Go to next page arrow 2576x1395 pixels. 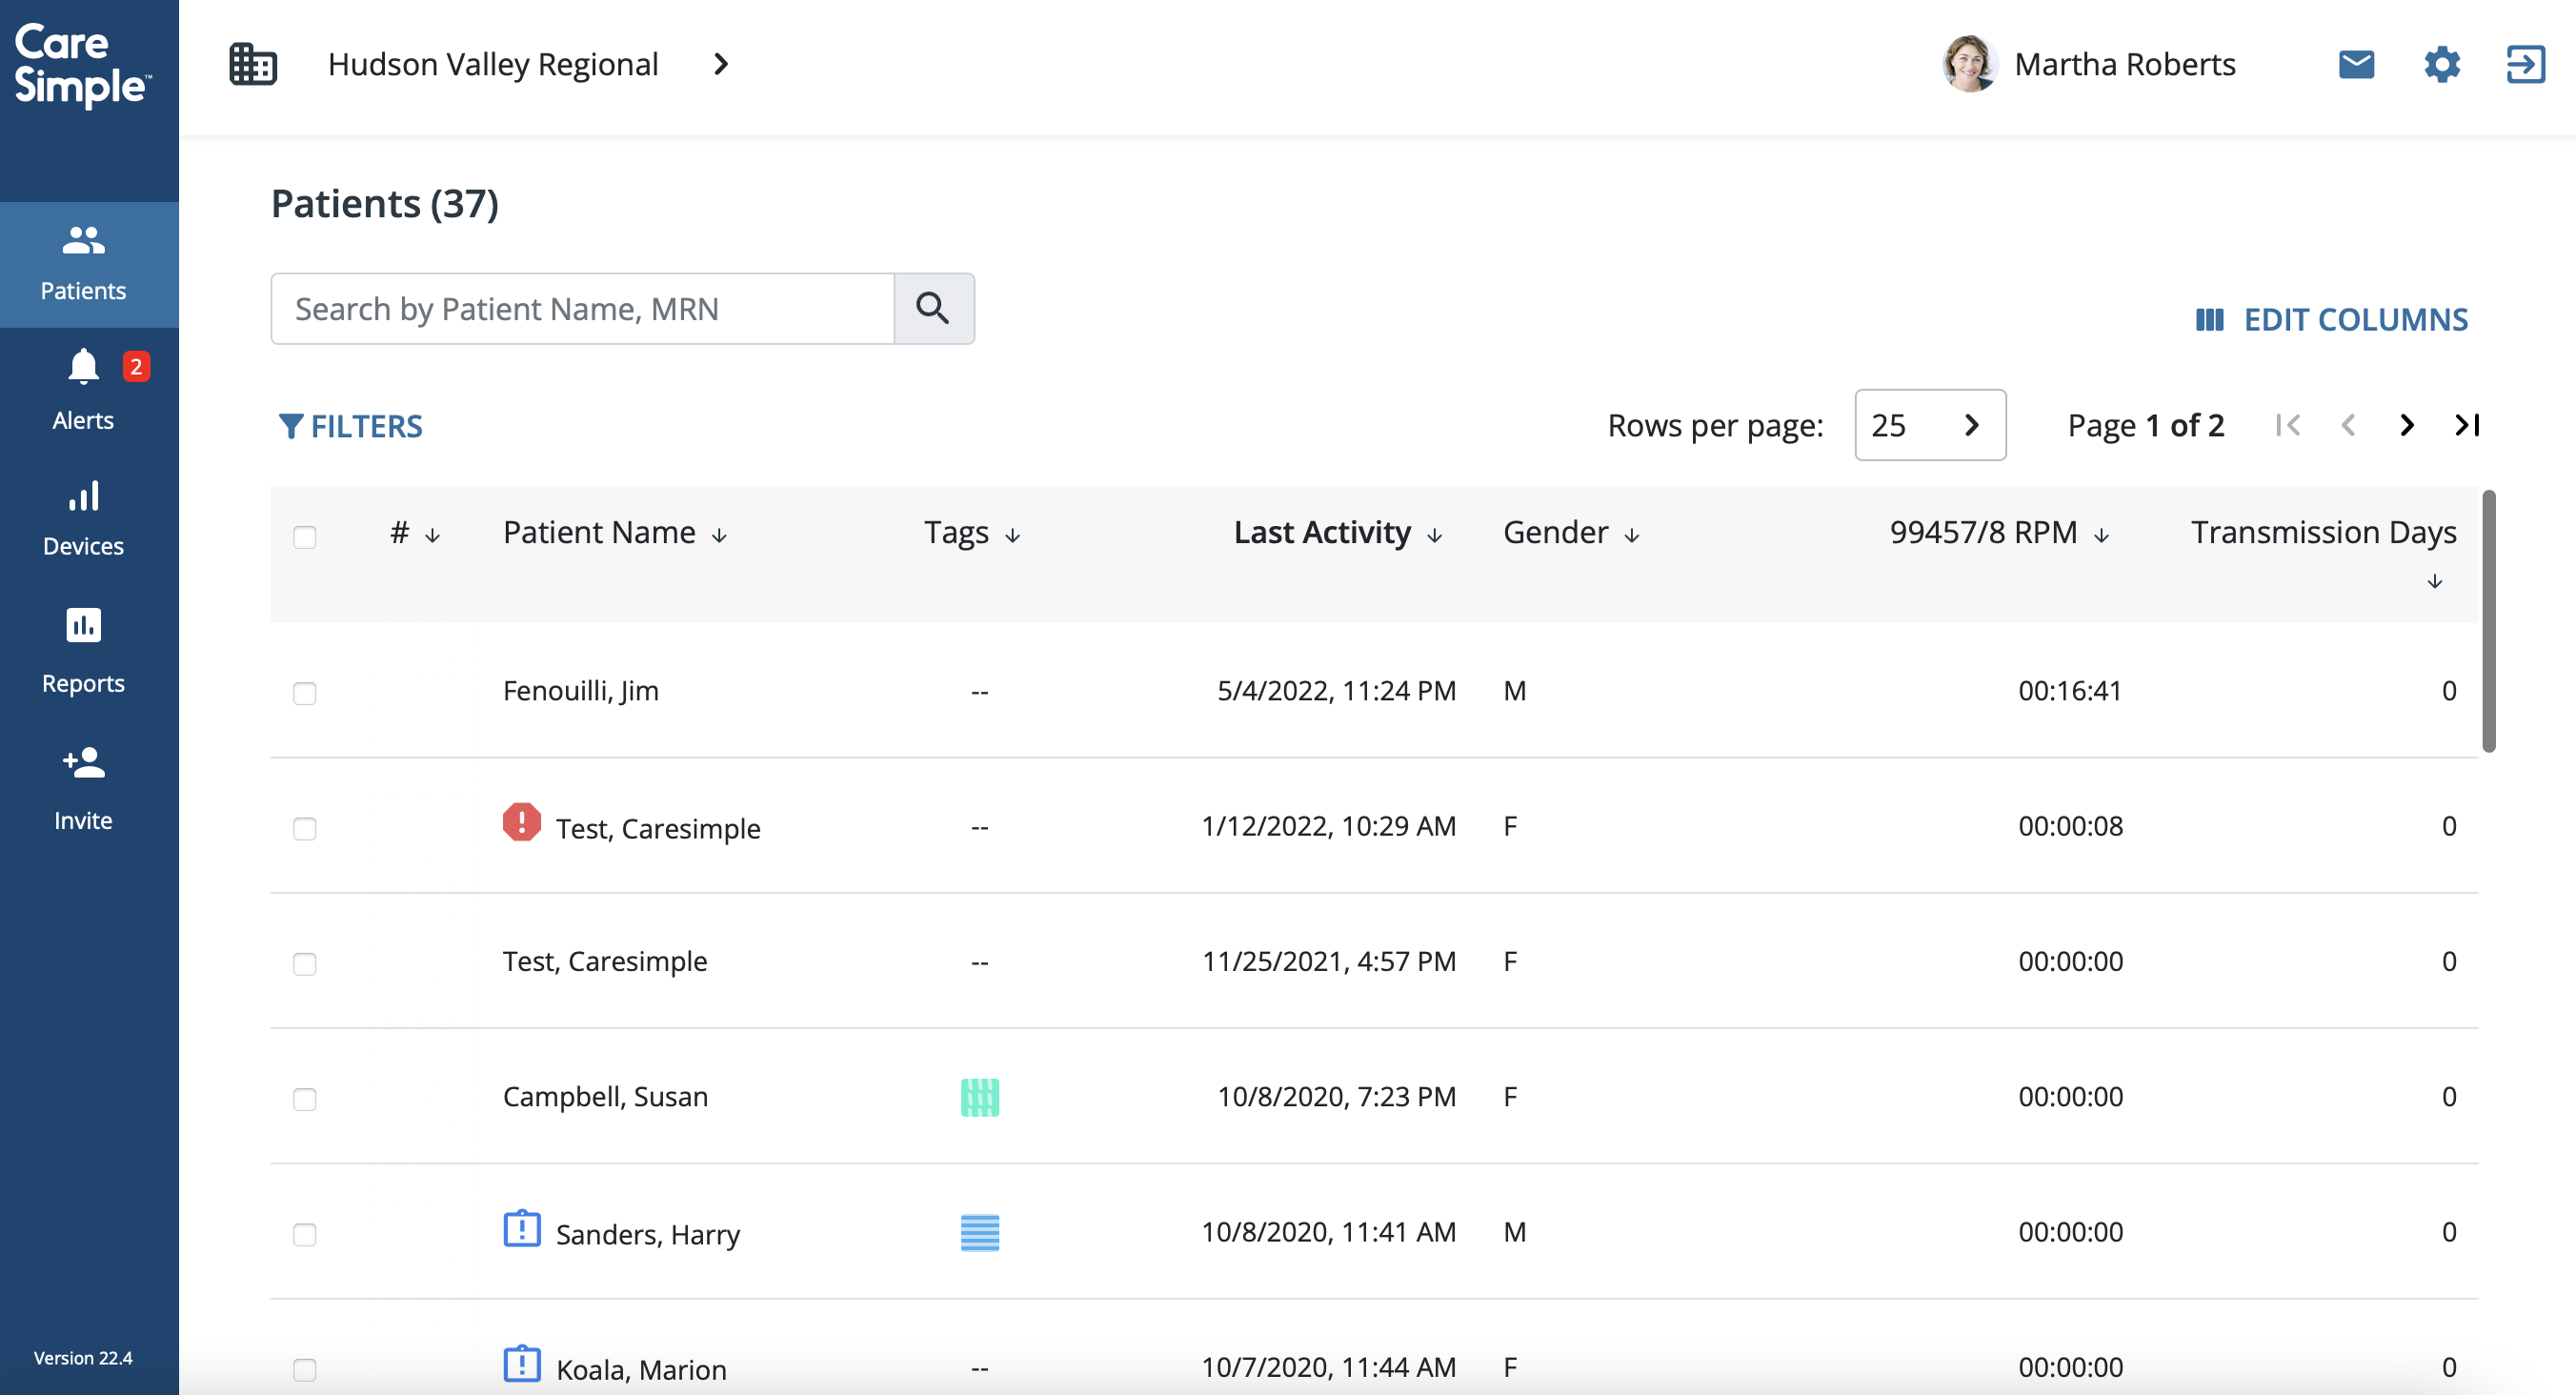pos(2407,425)
